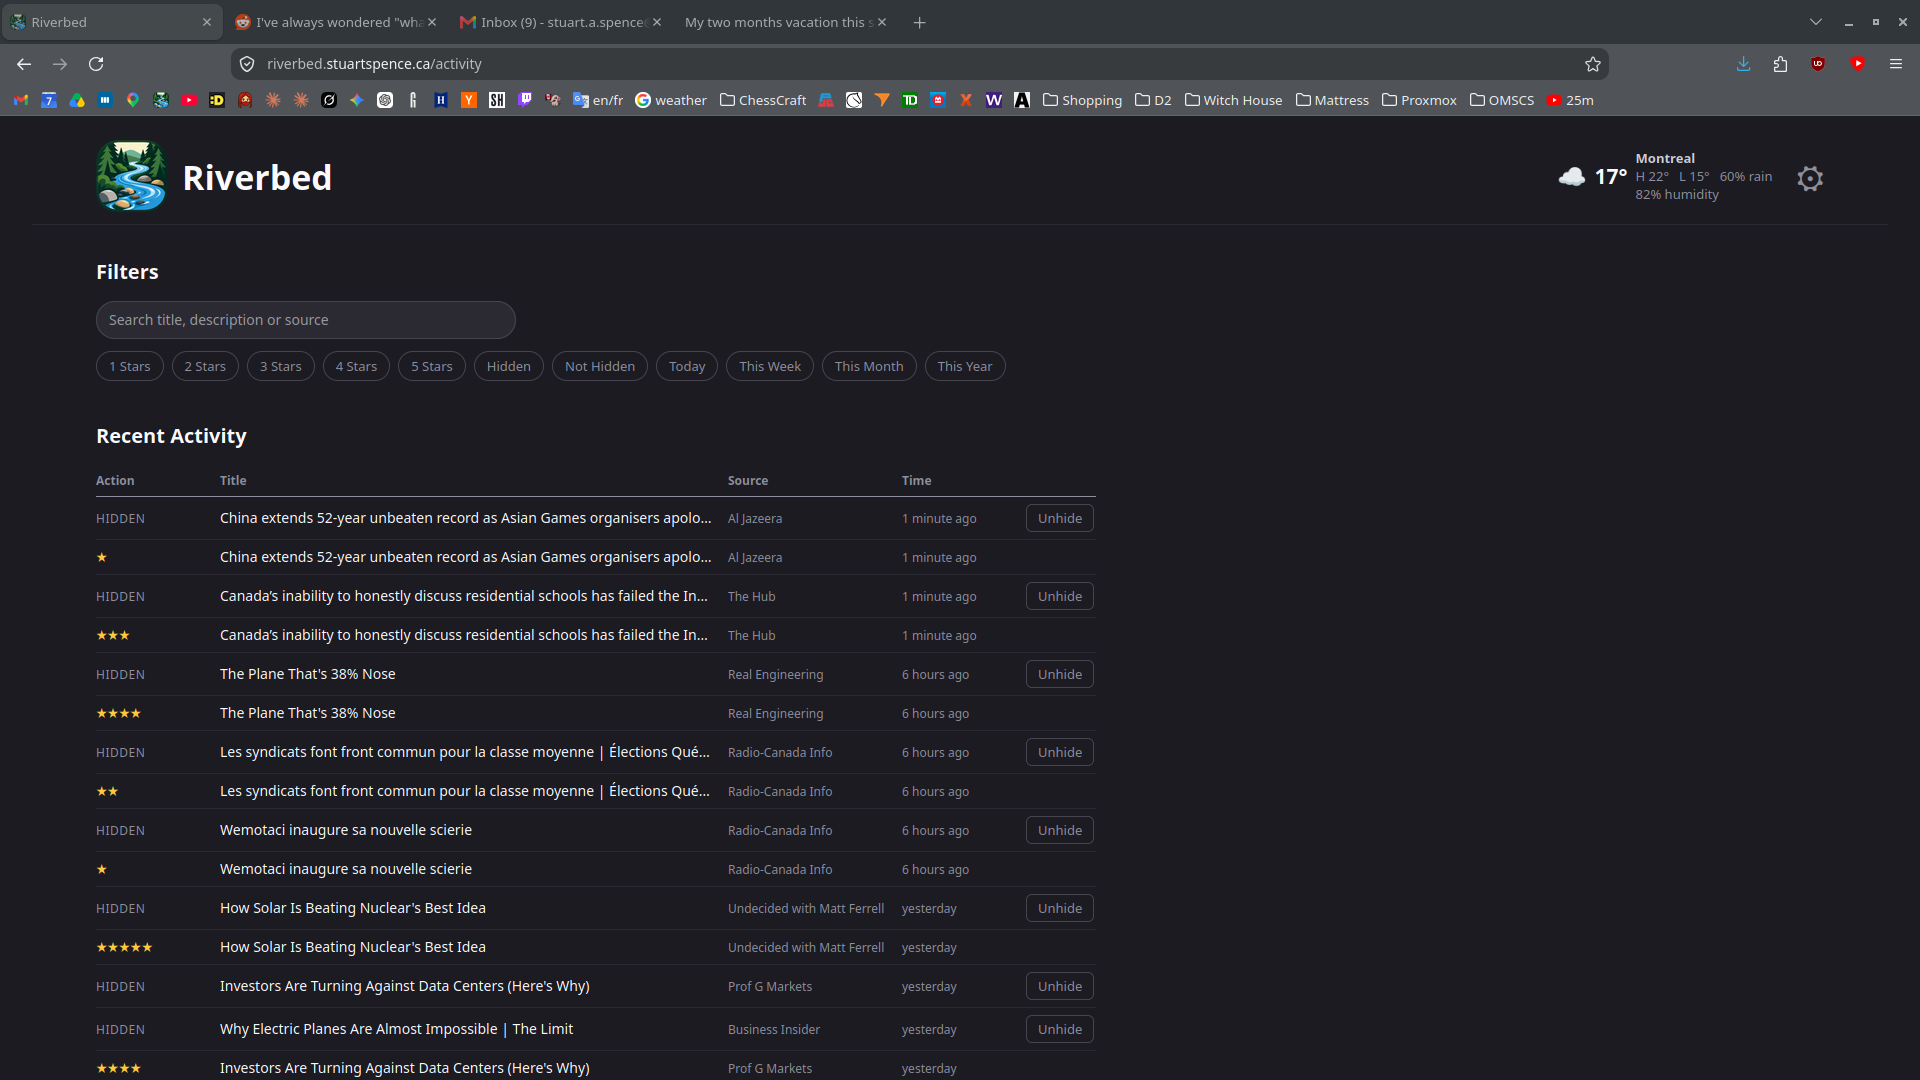Open the Shopping bookmarks folder
This screenshot has width=1920, height=1080.
[1082, 100]
